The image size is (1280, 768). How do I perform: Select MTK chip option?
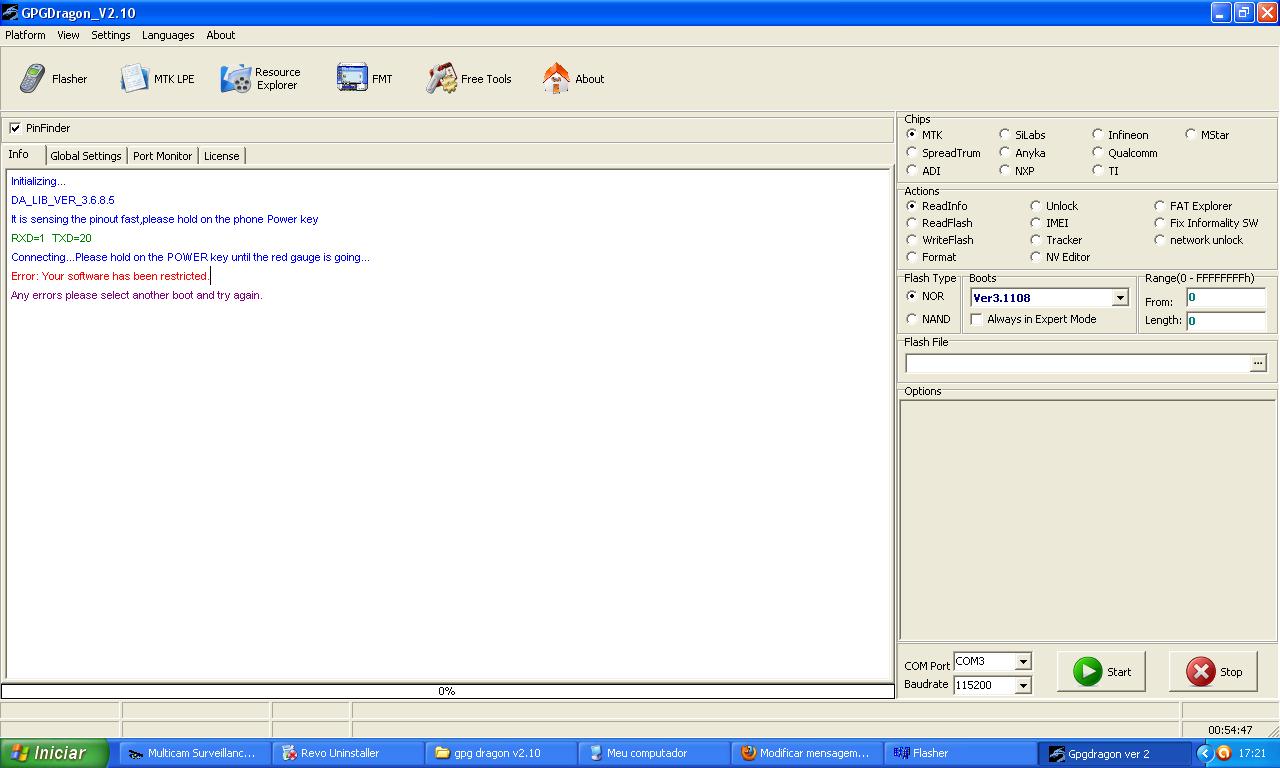tap(911, 135)
